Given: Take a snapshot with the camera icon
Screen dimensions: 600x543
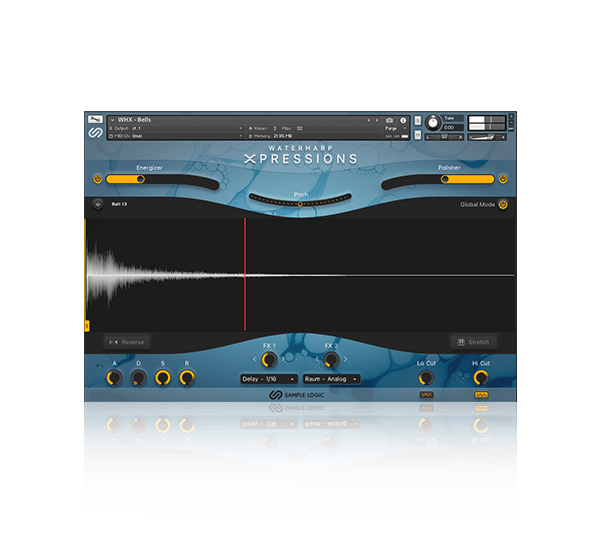Looking at the screenshot, I should pyautogui.click(x=390, y=120).
